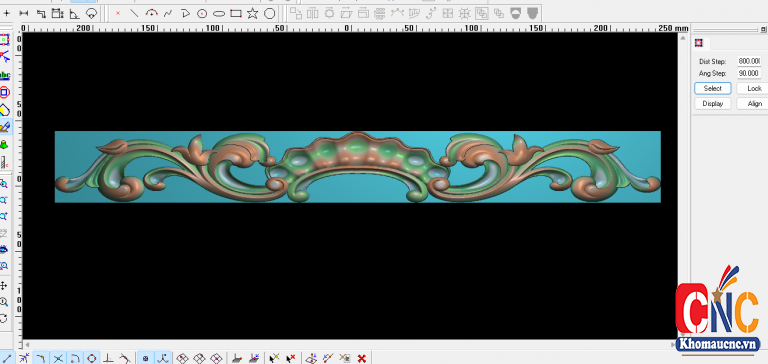
Task: Click the green bell-shaped sidebar tool
Action: pyautogui.click(x=4, y=145)
